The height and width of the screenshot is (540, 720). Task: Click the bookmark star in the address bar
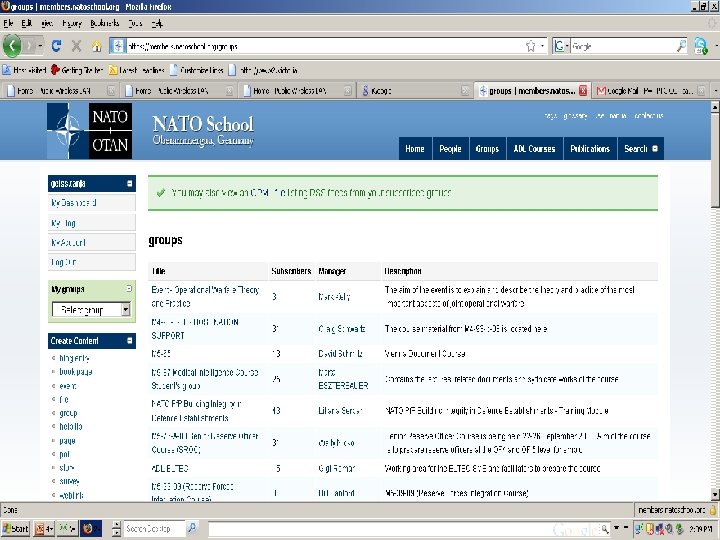pyautogui.click(x=530, y=46)
